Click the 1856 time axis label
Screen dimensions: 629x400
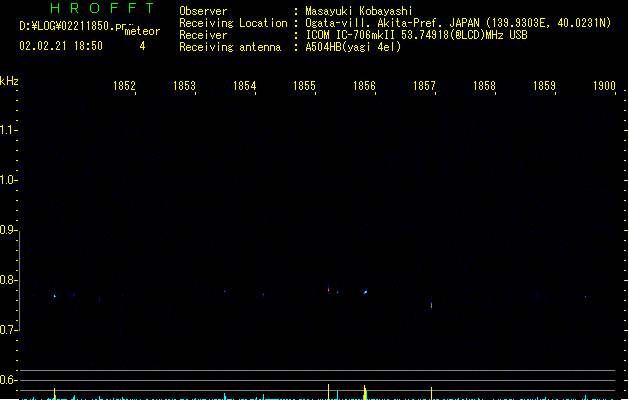pos(364,86)
